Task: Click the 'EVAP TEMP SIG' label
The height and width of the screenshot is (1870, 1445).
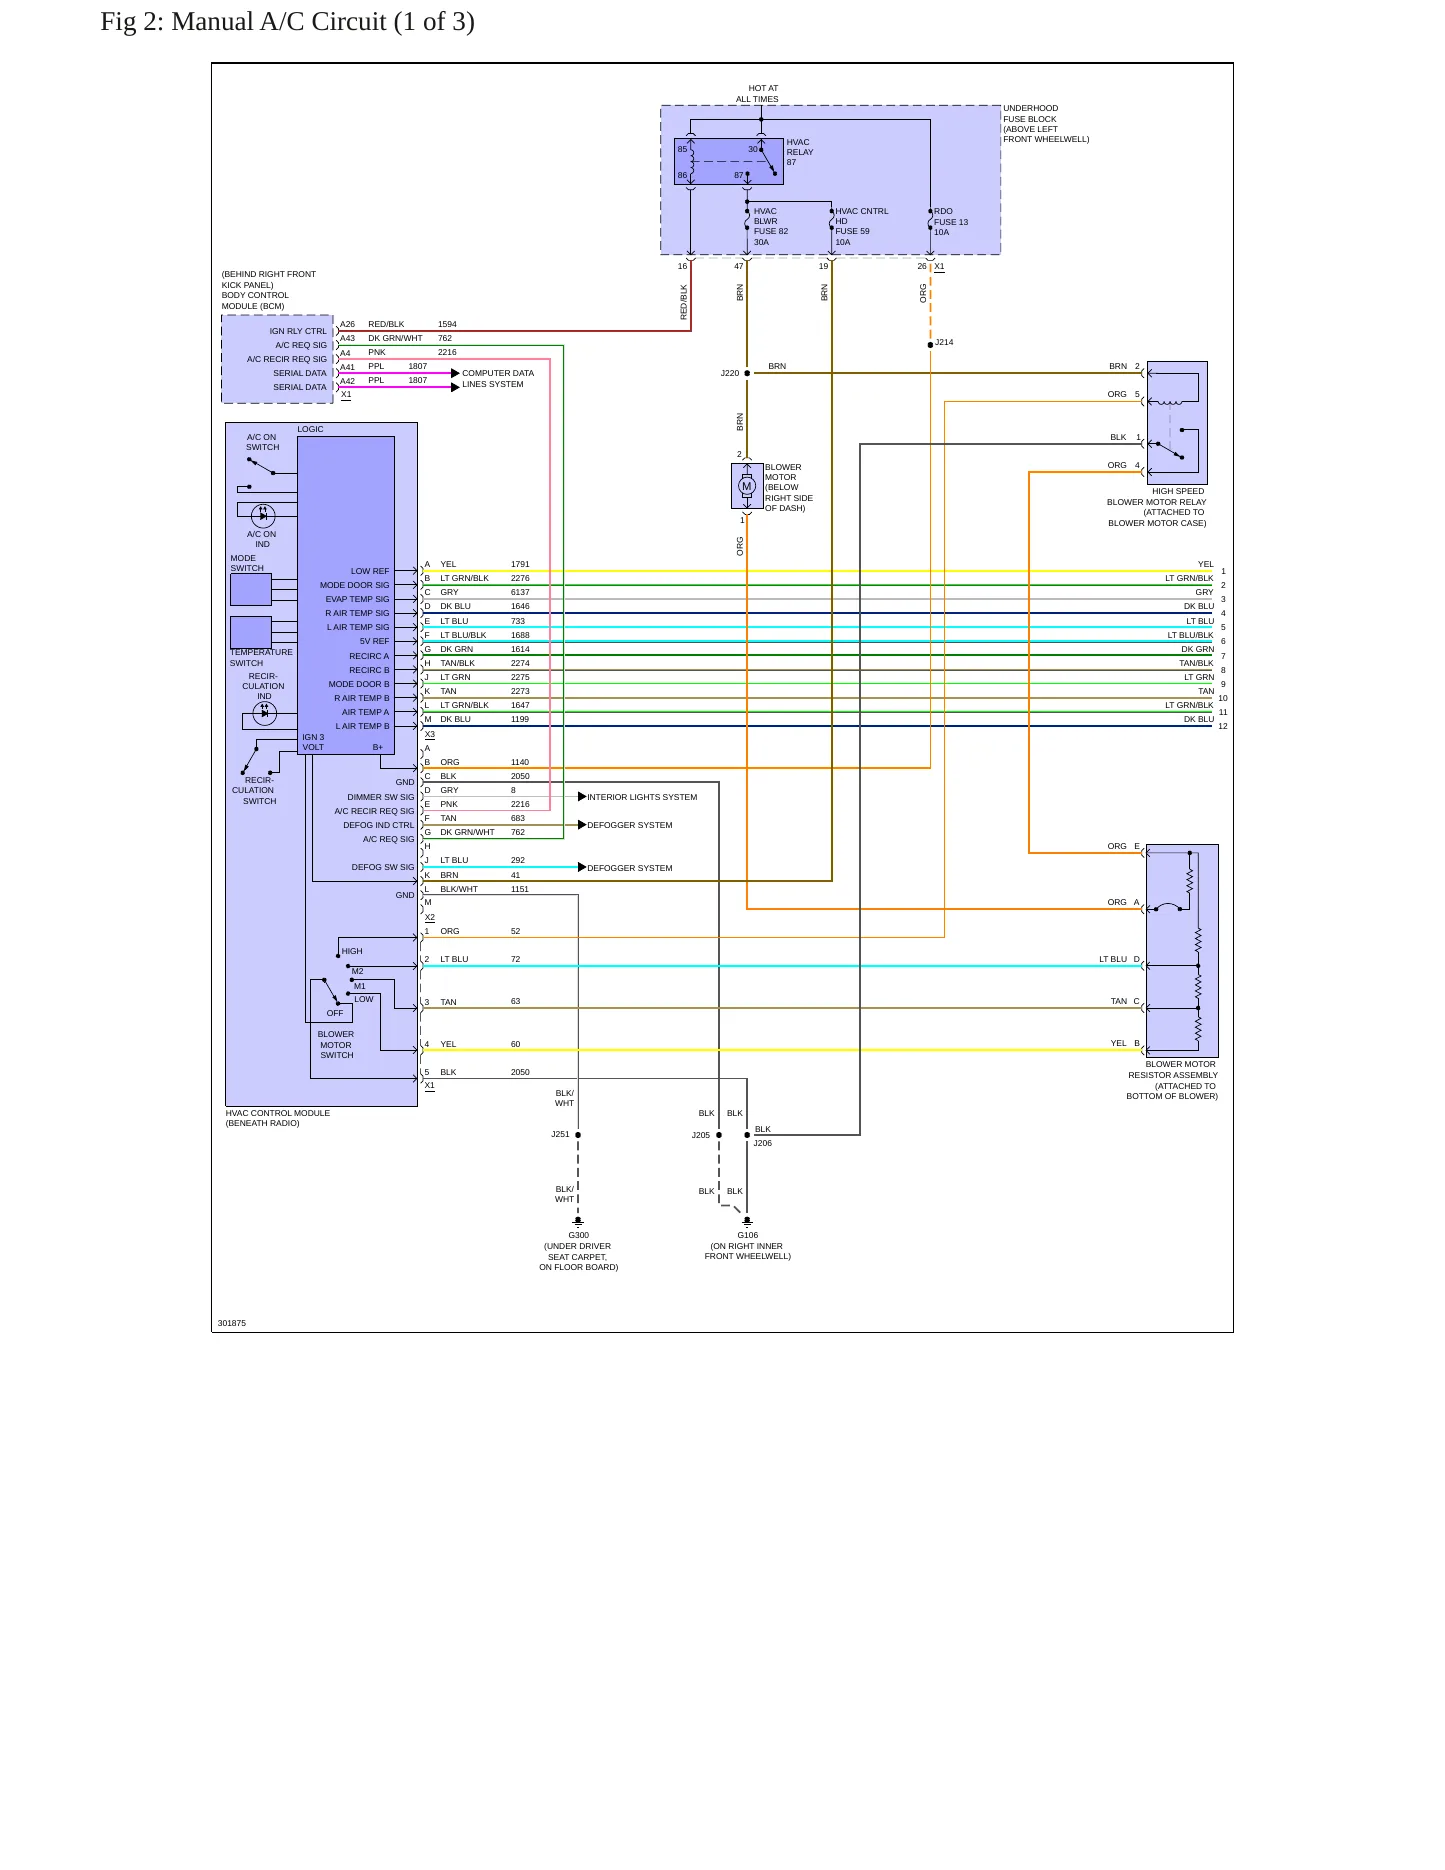Action: pyautogui.click(x=357, y=599)
